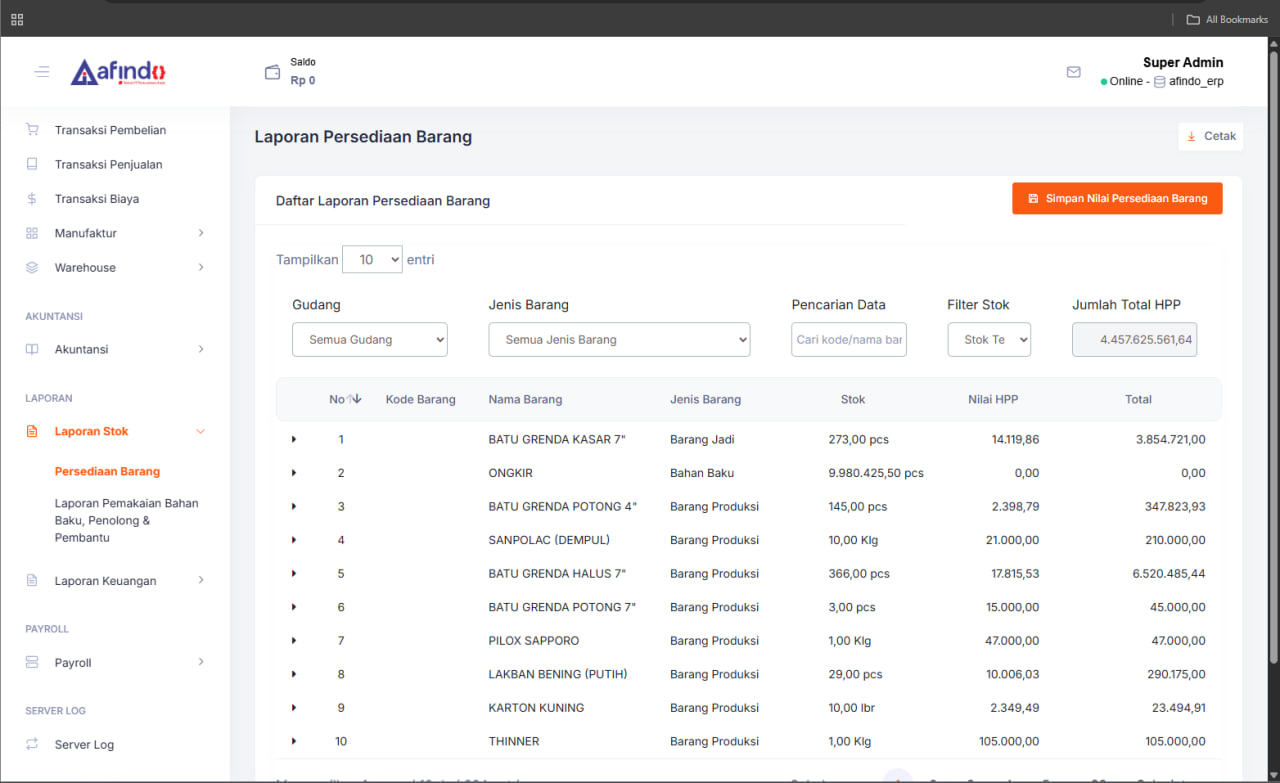Expand row SANPOLAC (DEMPUL) details
Image resolution: width=1280 pixels, height=783 pixels.
click(x=294, y=540)
